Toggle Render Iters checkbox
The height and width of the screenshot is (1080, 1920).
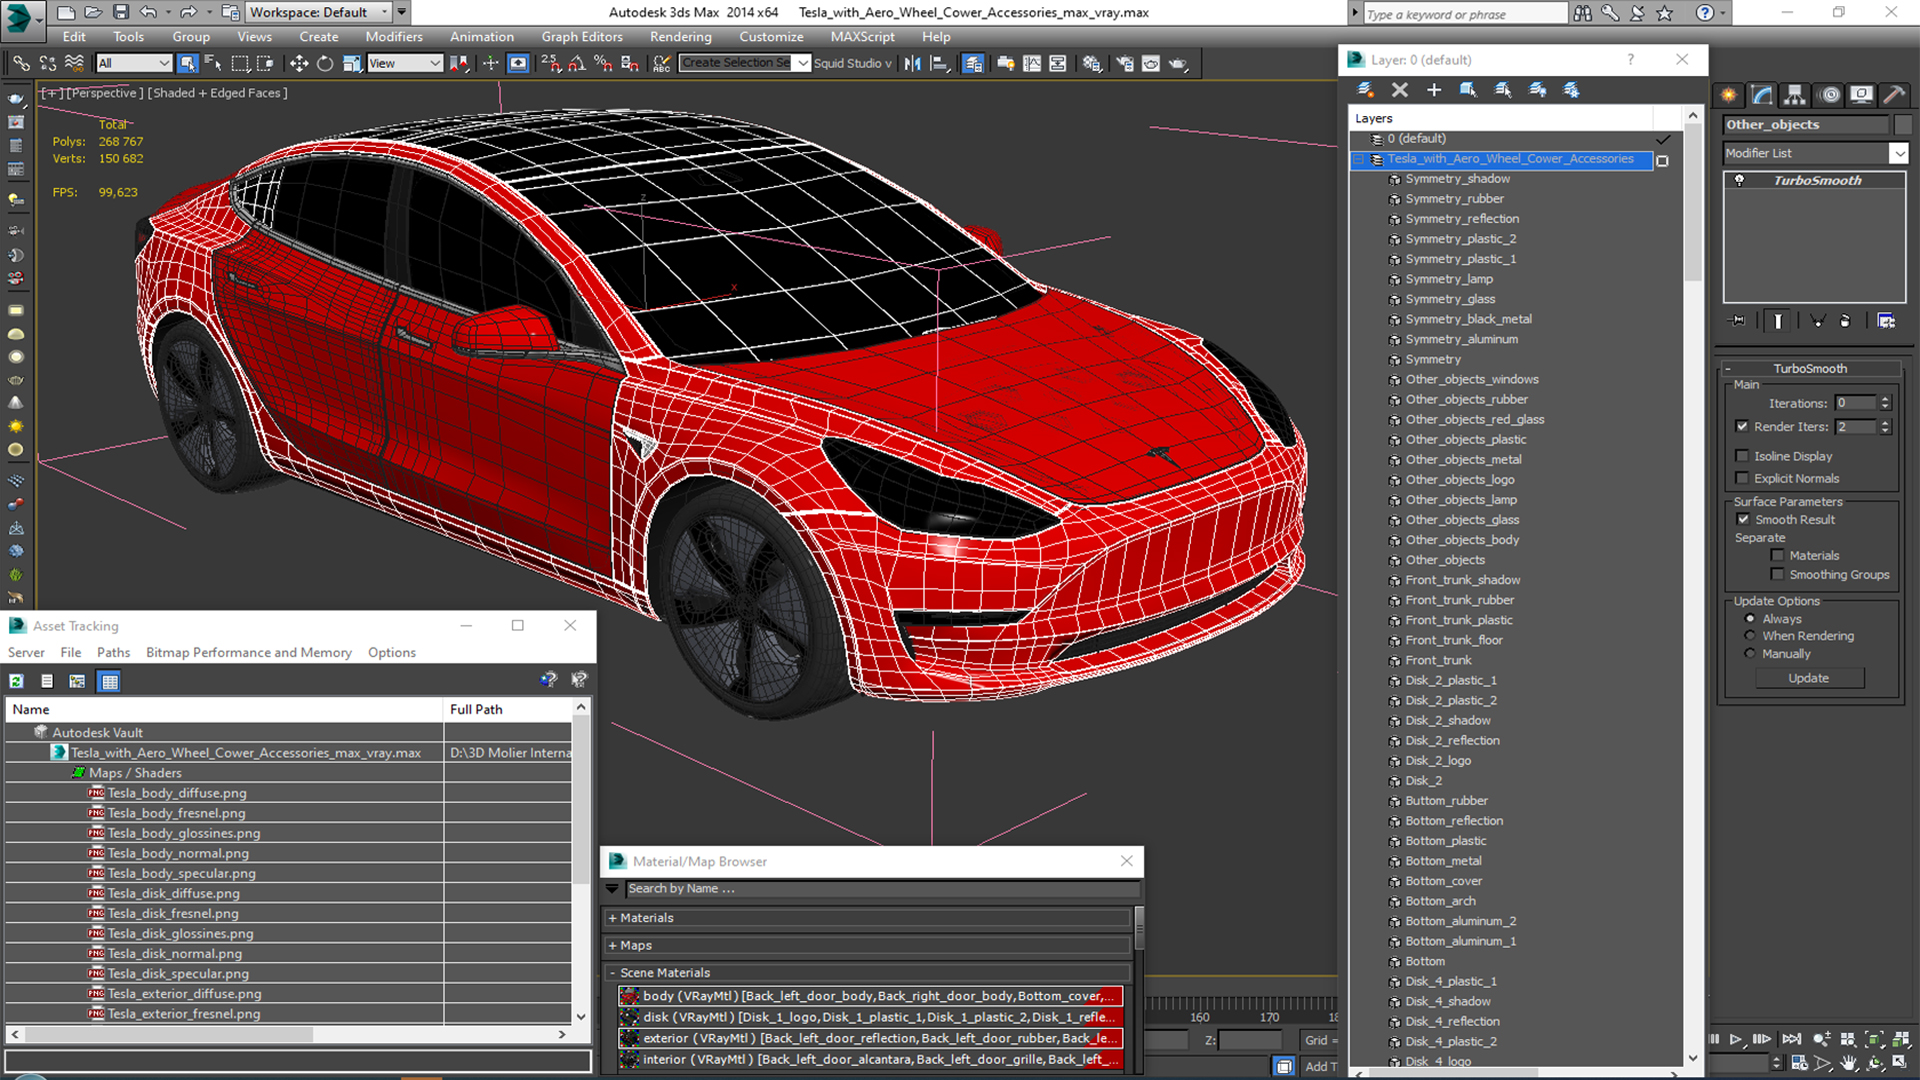[x=1743, y=426]
